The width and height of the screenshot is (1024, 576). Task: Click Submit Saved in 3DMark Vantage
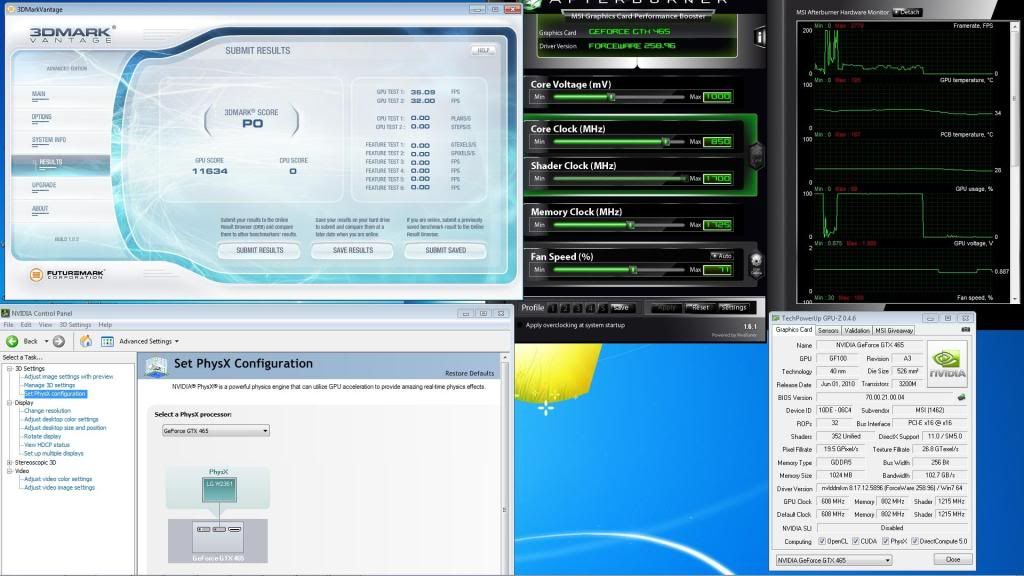coord(445,250)
